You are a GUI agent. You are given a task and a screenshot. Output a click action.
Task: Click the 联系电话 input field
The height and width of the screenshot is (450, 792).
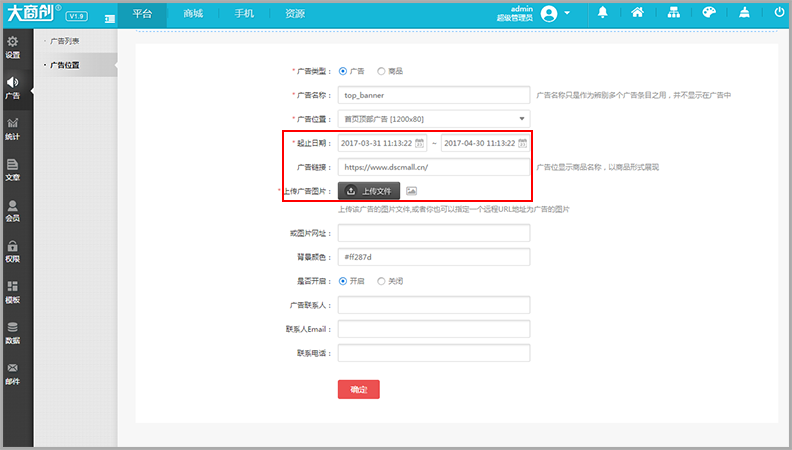(434, 353)
